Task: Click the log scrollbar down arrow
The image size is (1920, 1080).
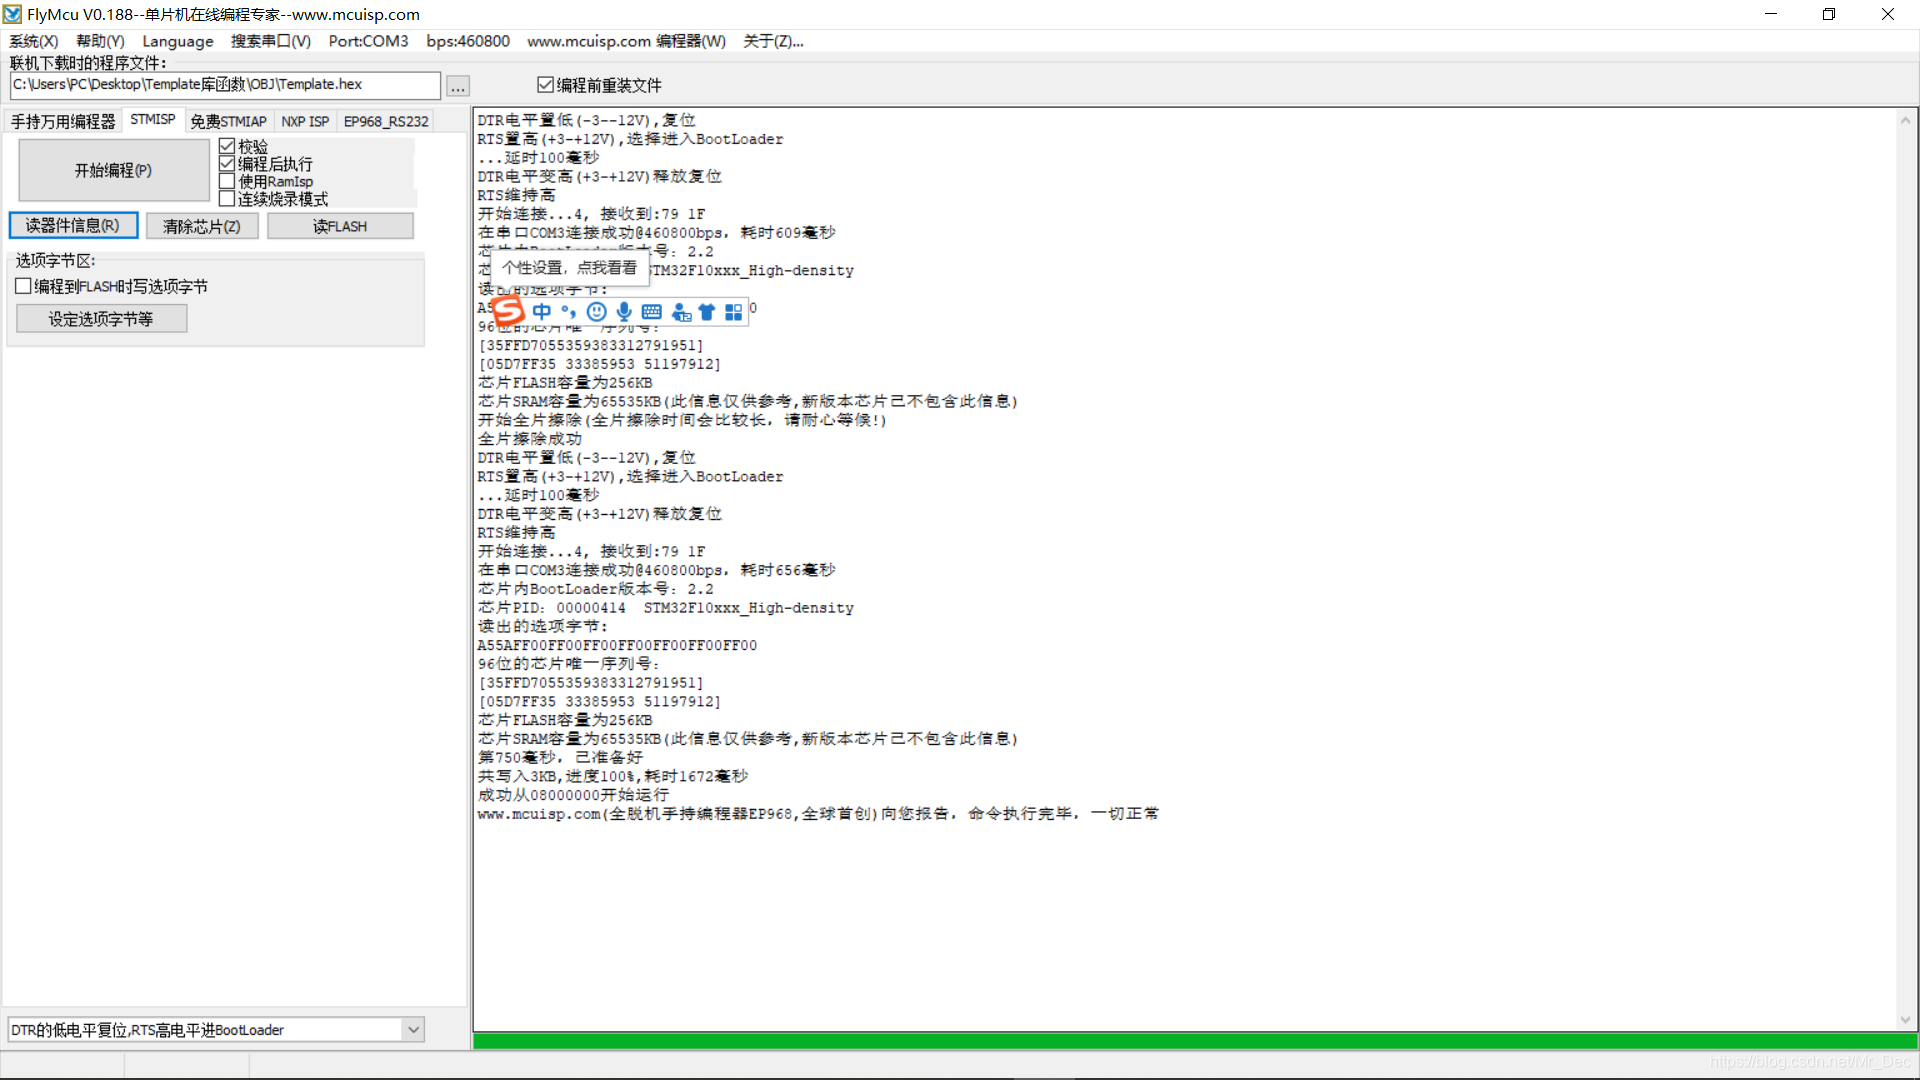Action: click(x=1905, y=1020)
